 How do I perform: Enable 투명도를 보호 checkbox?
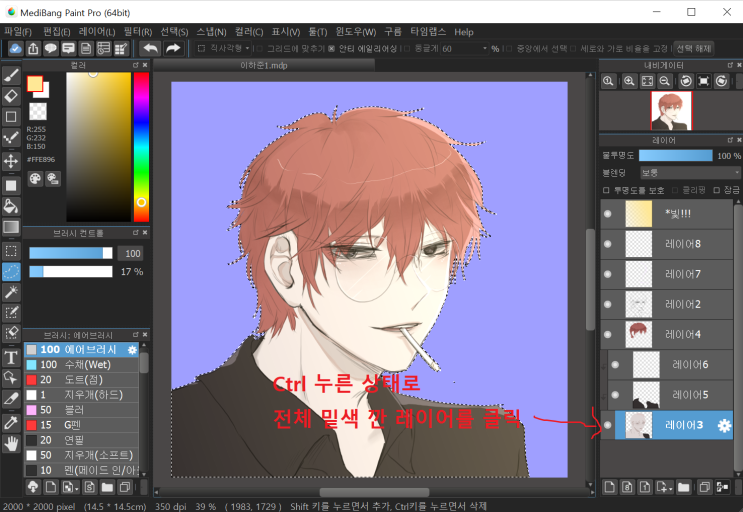pos(606,190)
